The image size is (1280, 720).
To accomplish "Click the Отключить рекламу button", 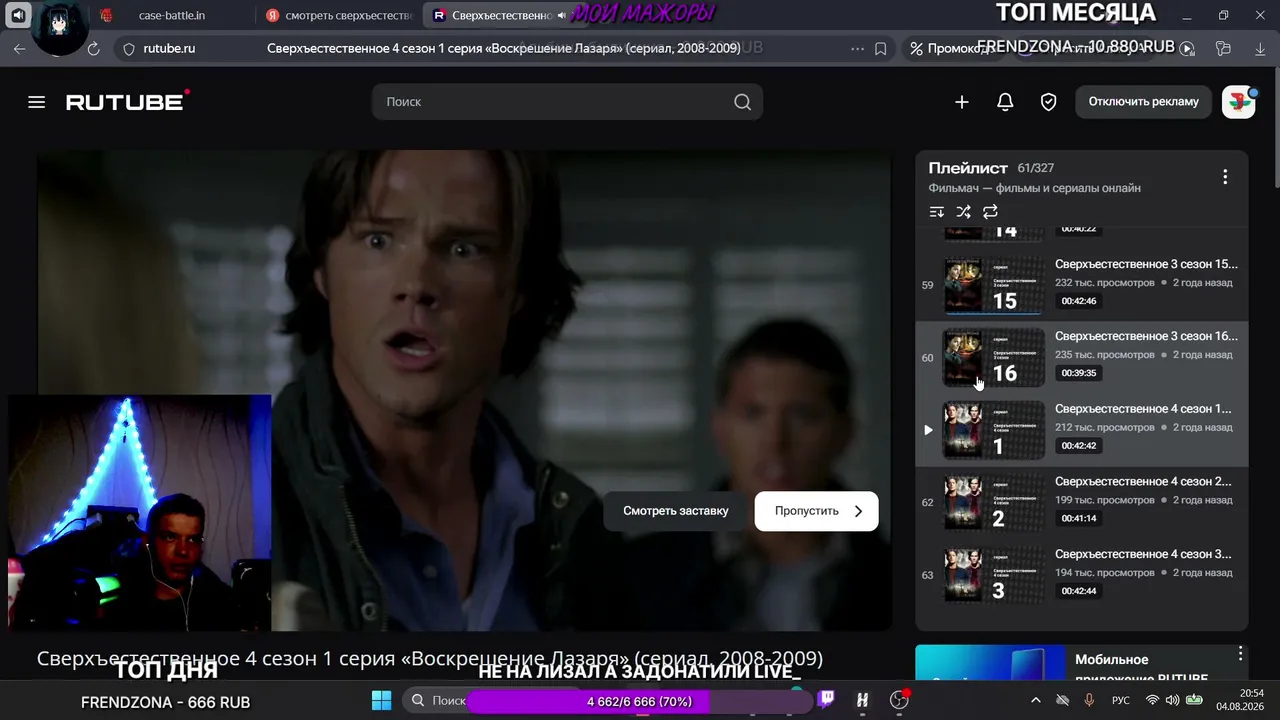I will (1143, 102).
